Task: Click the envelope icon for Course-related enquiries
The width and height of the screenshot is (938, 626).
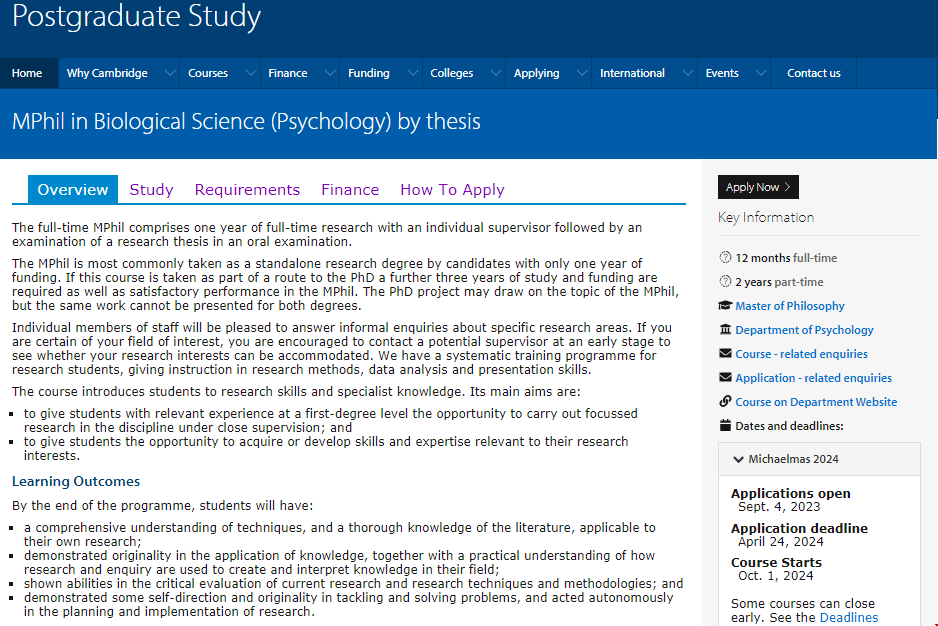Action: click(725, 354)
